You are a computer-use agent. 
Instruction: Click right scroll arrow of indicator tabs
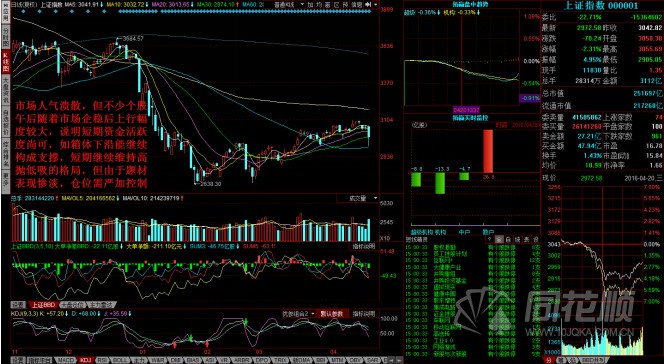point(400,360)
